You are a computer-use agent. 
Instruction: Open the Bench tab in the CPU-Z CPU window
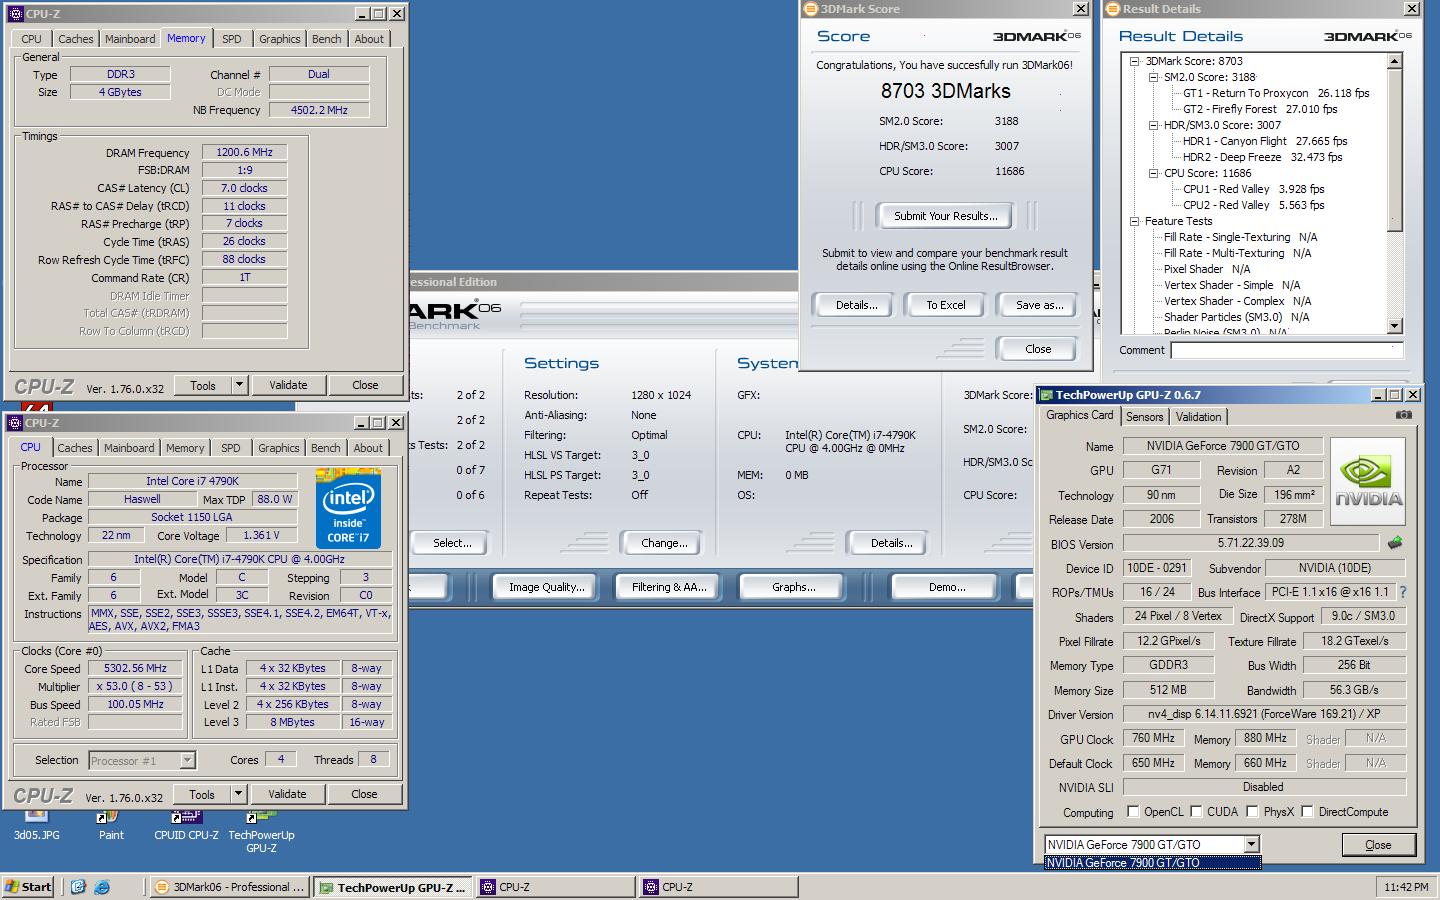coord(325,448)
